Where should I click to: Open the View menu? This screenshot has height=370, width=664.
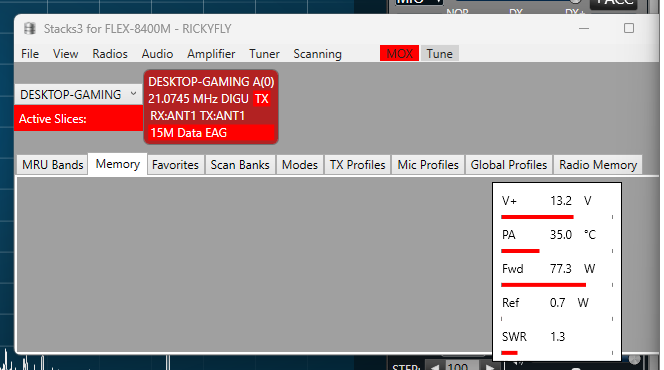click(x=65, y=54)
